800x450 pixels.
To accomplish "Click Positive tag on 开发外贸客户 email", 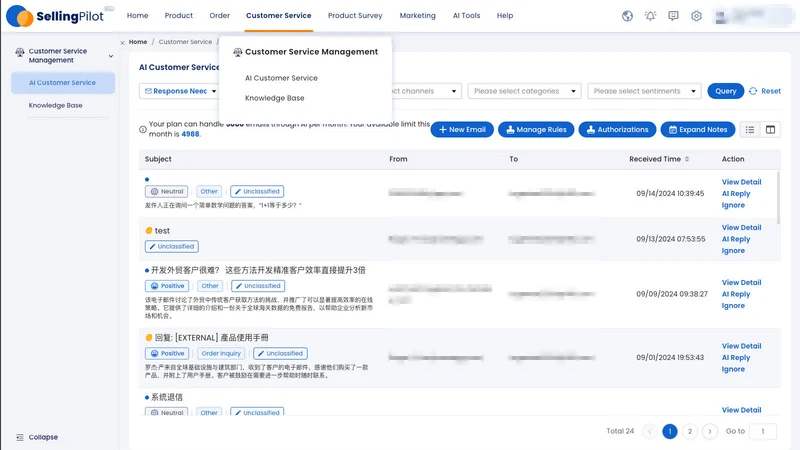I will point(167,286).
